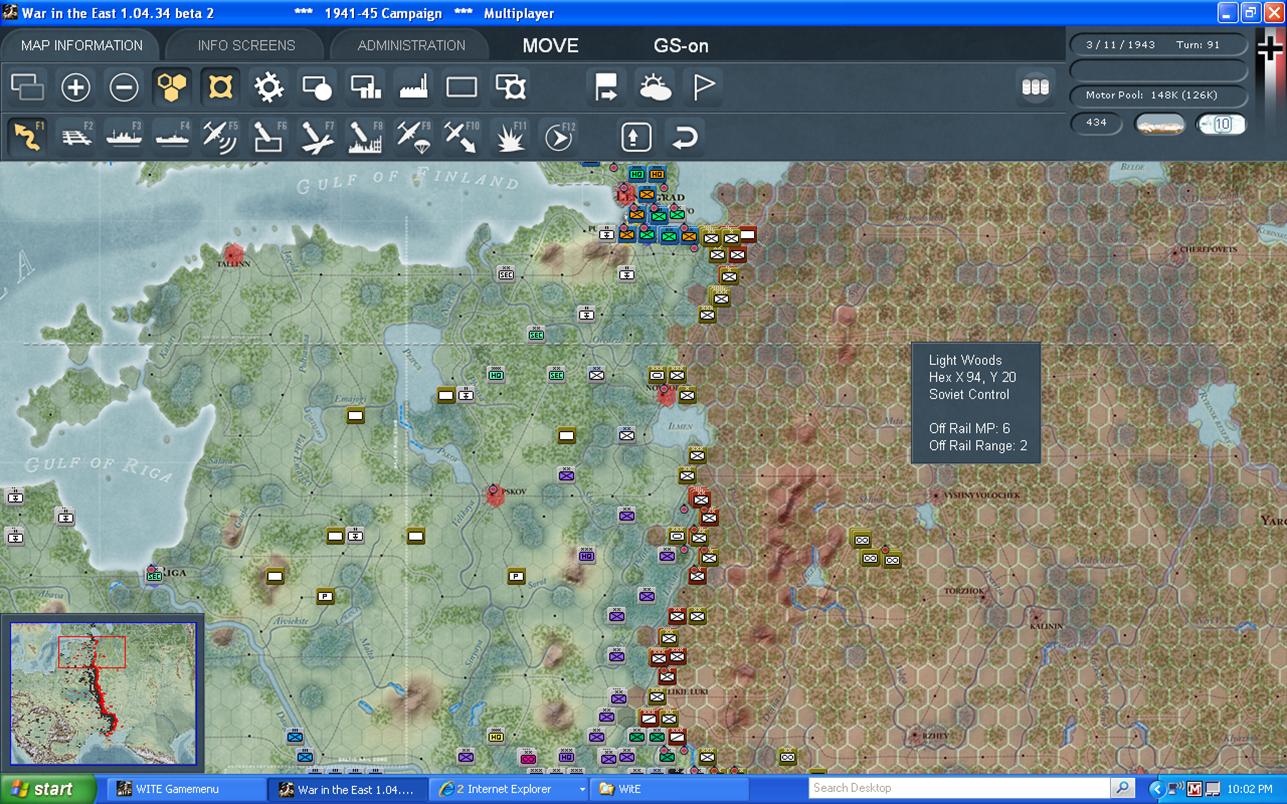The image size is (1287, 804).
Task: Click the rectangle-with-circle map icon
Action: (316, 87)
